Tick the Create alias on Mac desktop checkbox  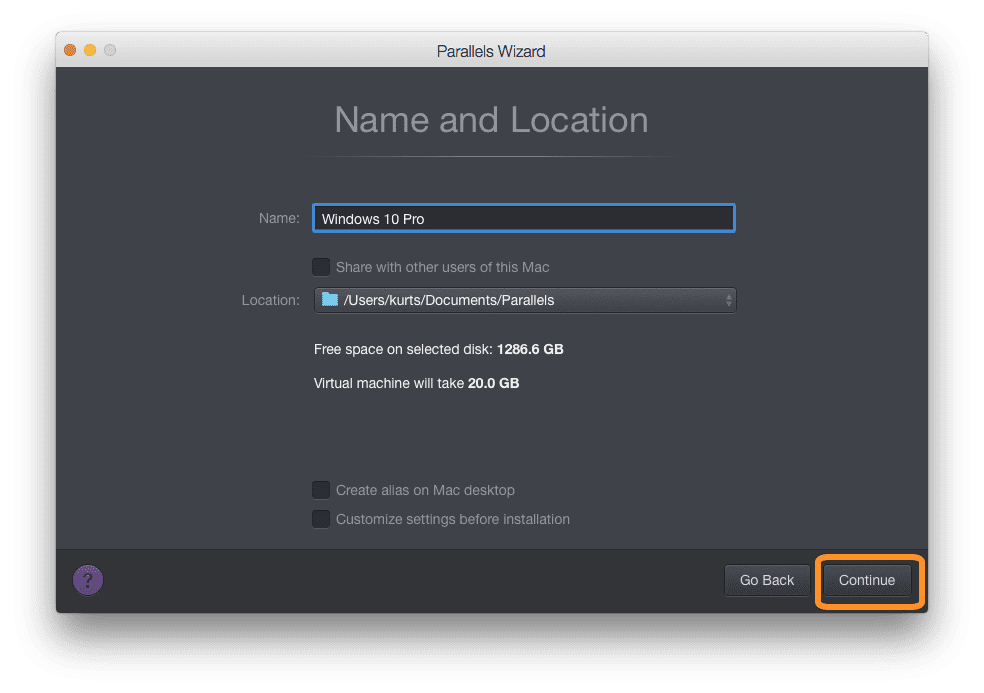(x=321, y=490)
